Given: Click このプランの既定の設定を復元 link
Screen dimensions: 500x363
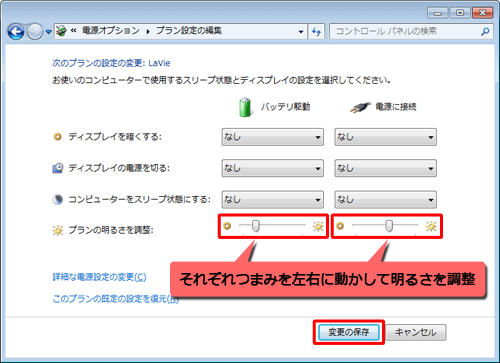Looking at the screenshot, I should [x=115, y=299].
